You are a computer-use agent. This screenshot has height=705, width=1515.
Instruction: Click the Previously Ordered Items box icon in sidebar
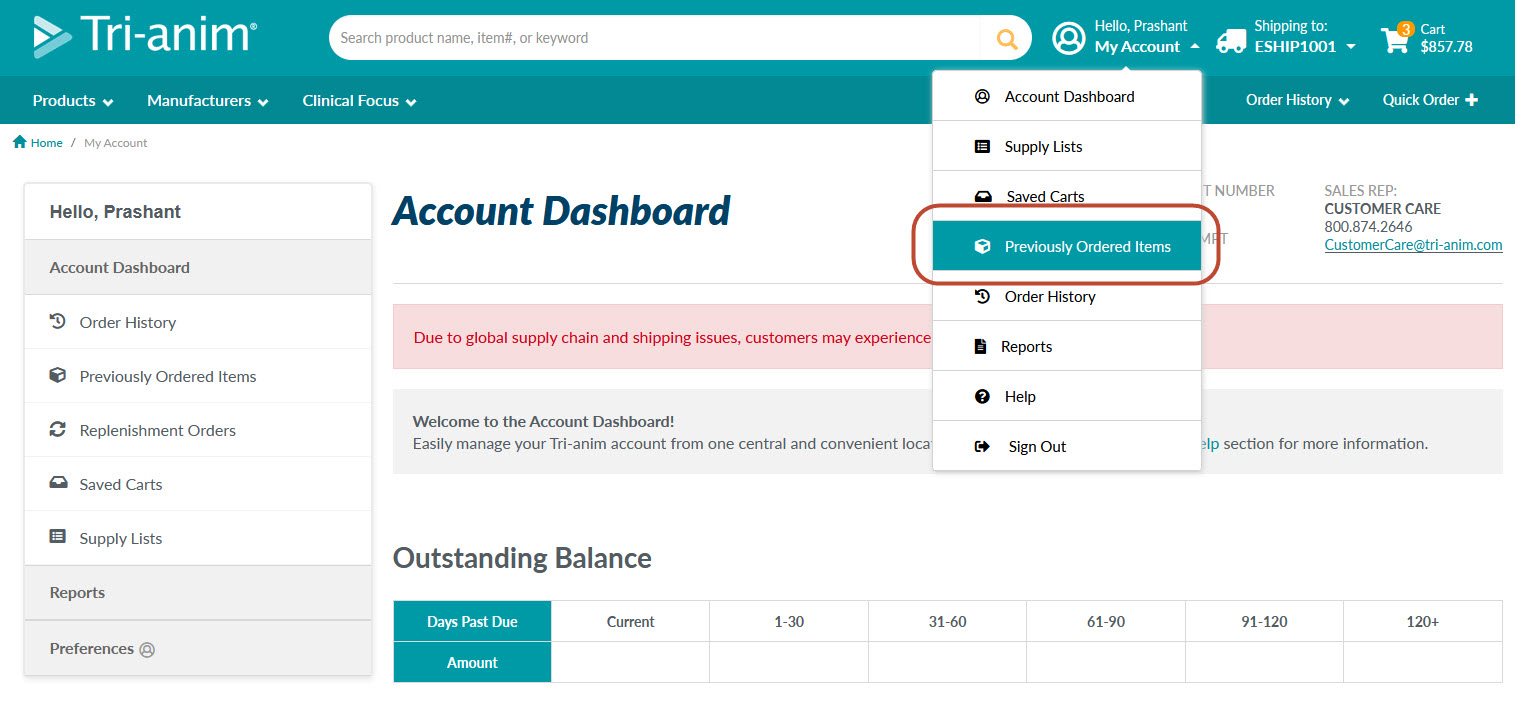click(x=58, y=376)
